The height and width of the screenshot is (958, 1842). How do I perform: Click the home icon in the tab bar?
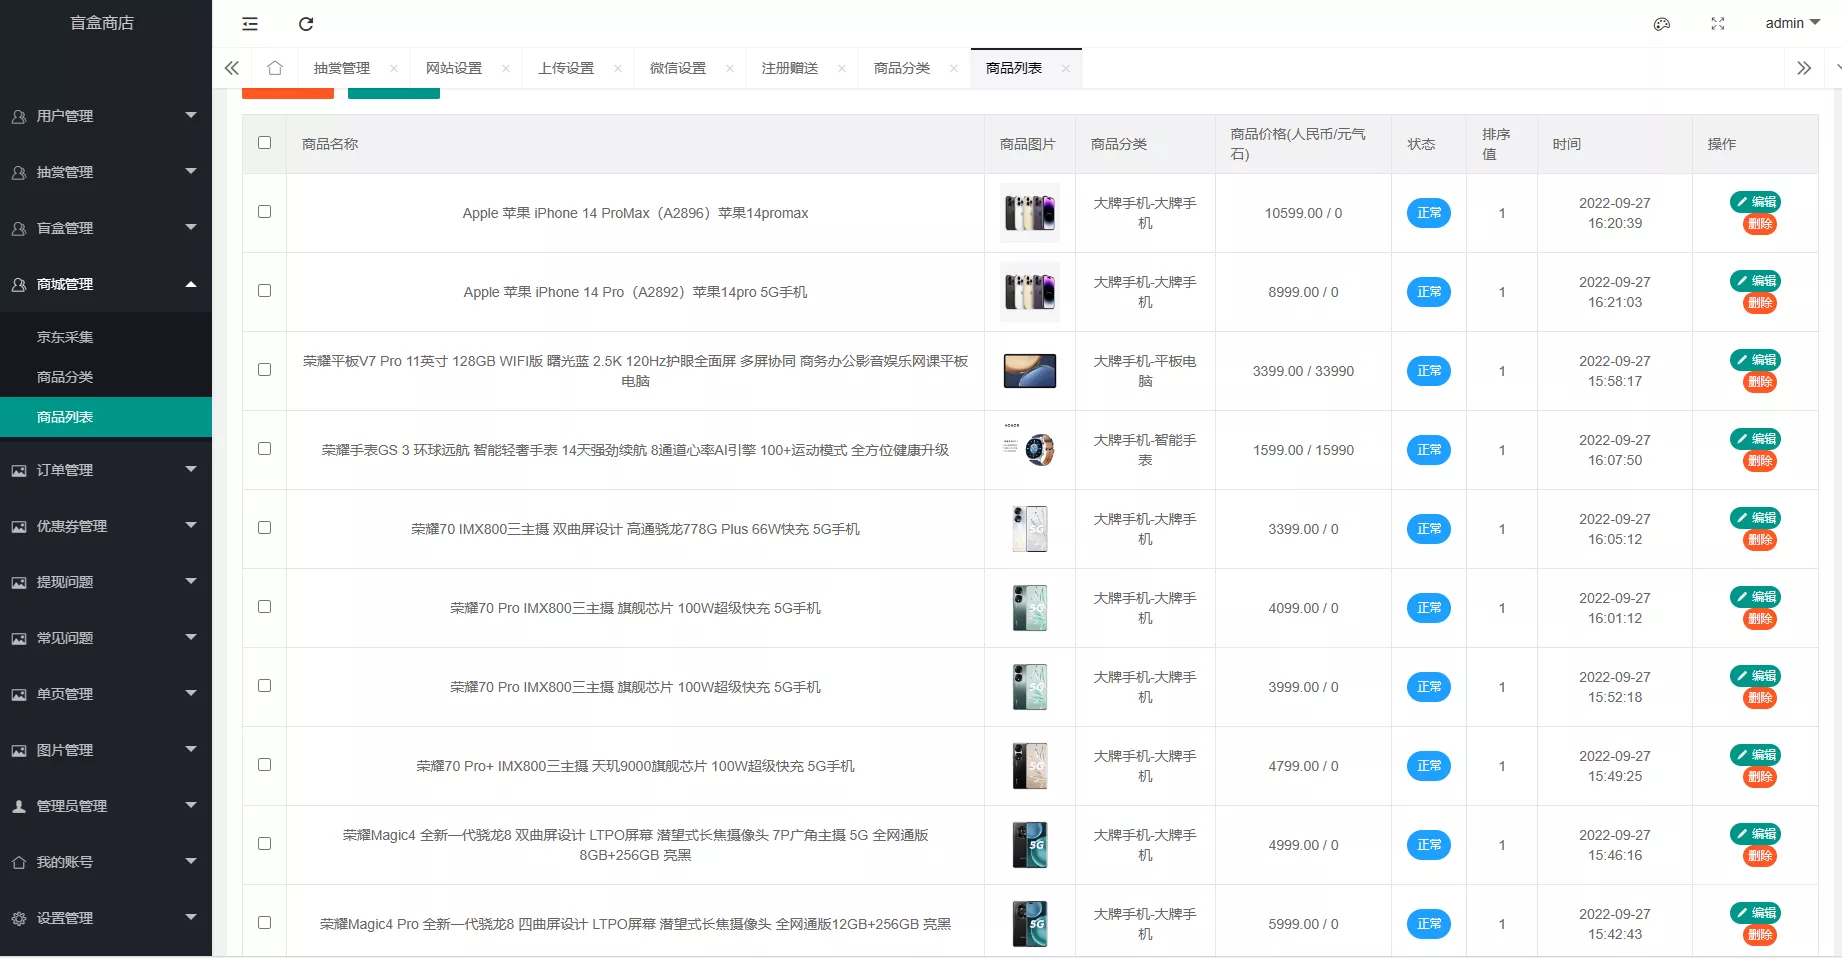[275, 67]
